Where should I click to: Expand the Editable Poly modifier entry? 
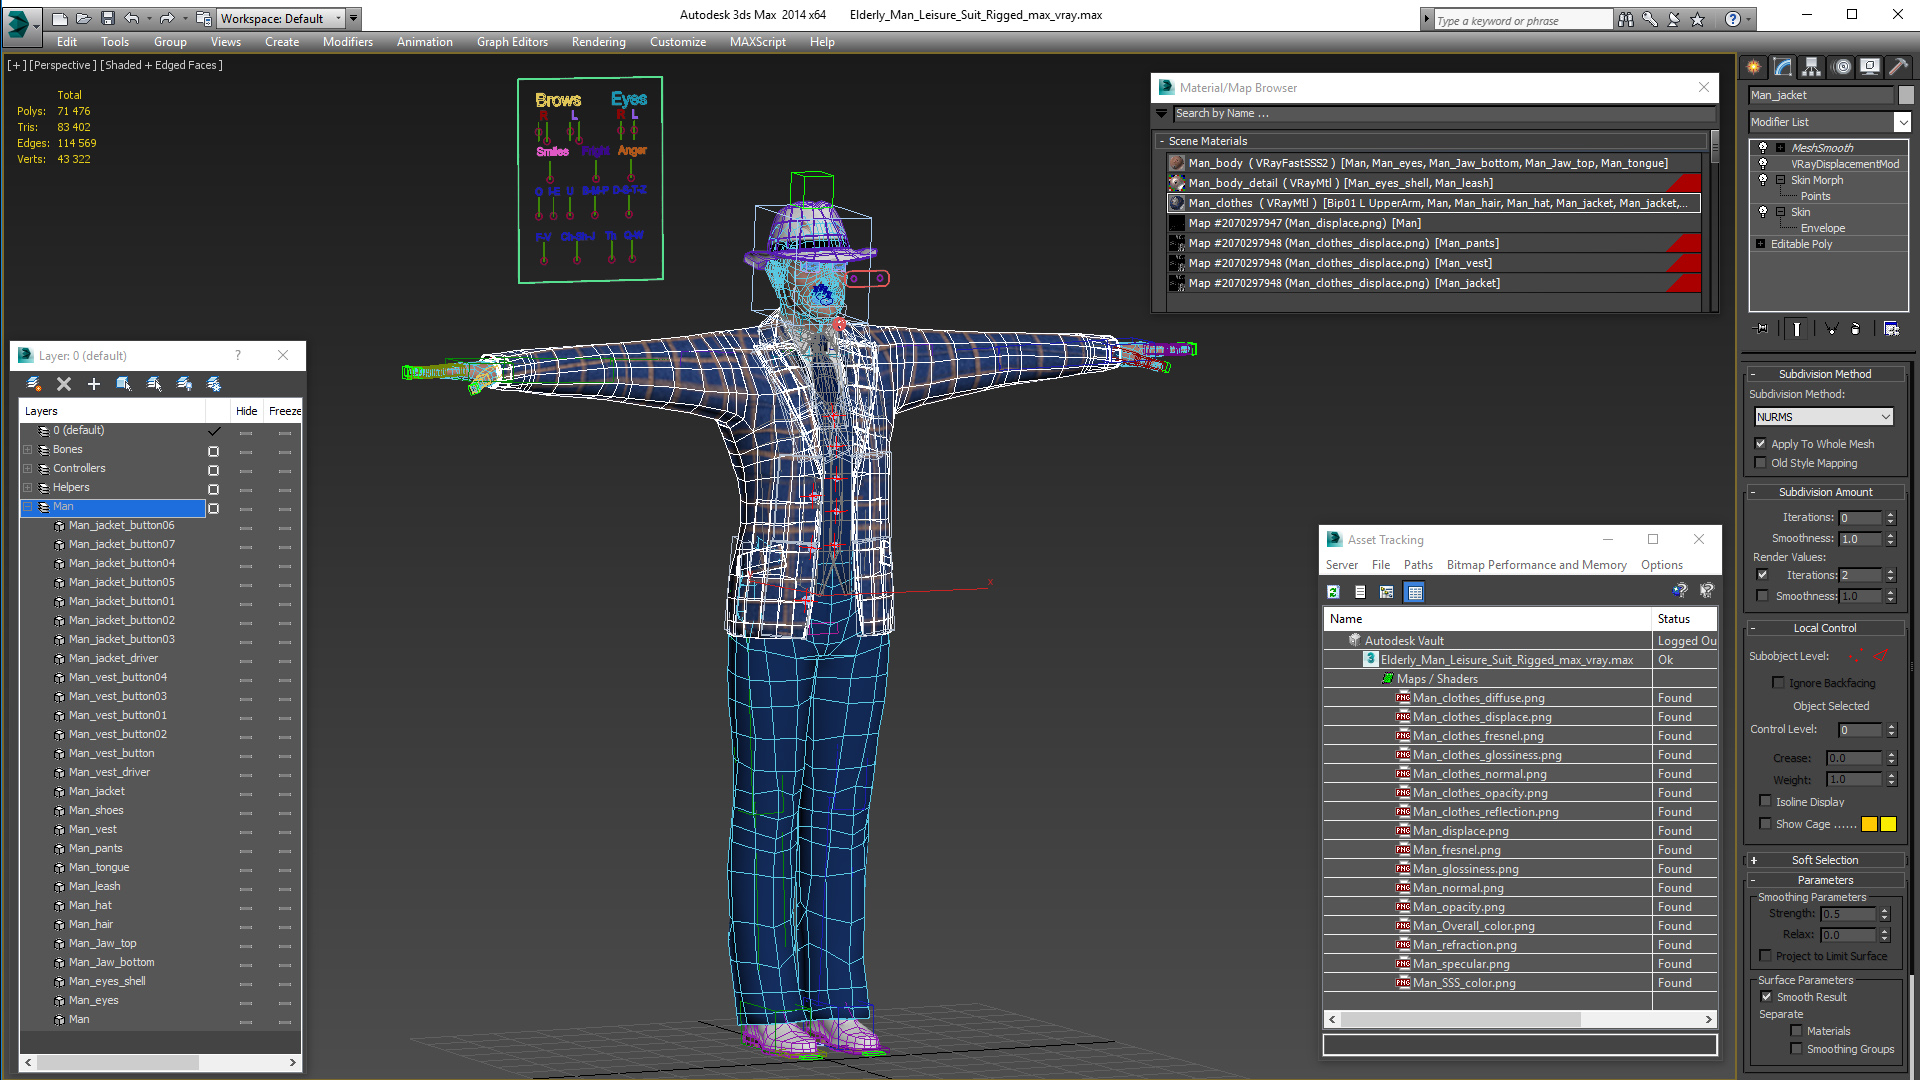click(1760, 244)
